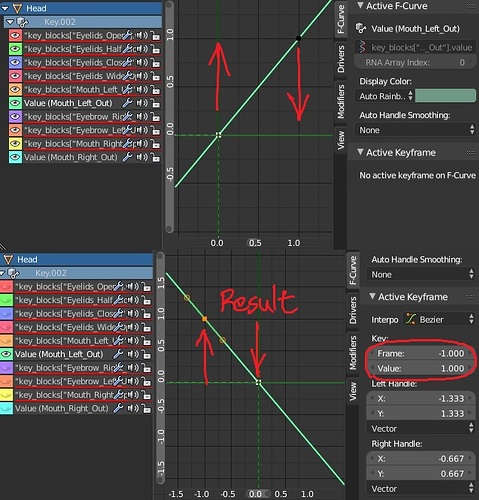Click the RNA Array Index field
479x500 pixels.
(415, 62)
